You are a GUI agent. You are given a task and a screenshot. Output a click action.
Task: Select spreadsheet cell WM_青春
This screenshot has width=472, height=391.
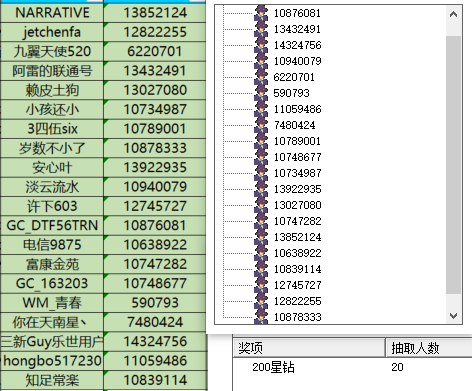pos(52,303)
